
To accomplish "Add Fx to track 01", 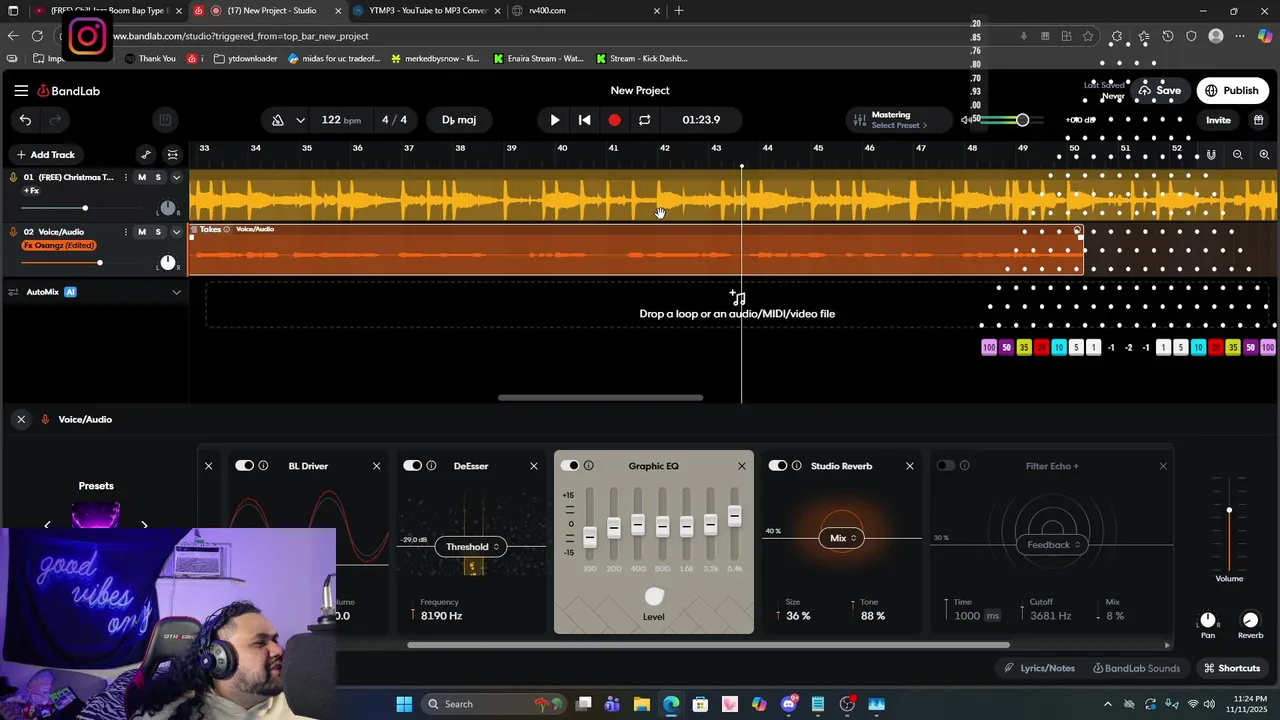I will point(31,191).
